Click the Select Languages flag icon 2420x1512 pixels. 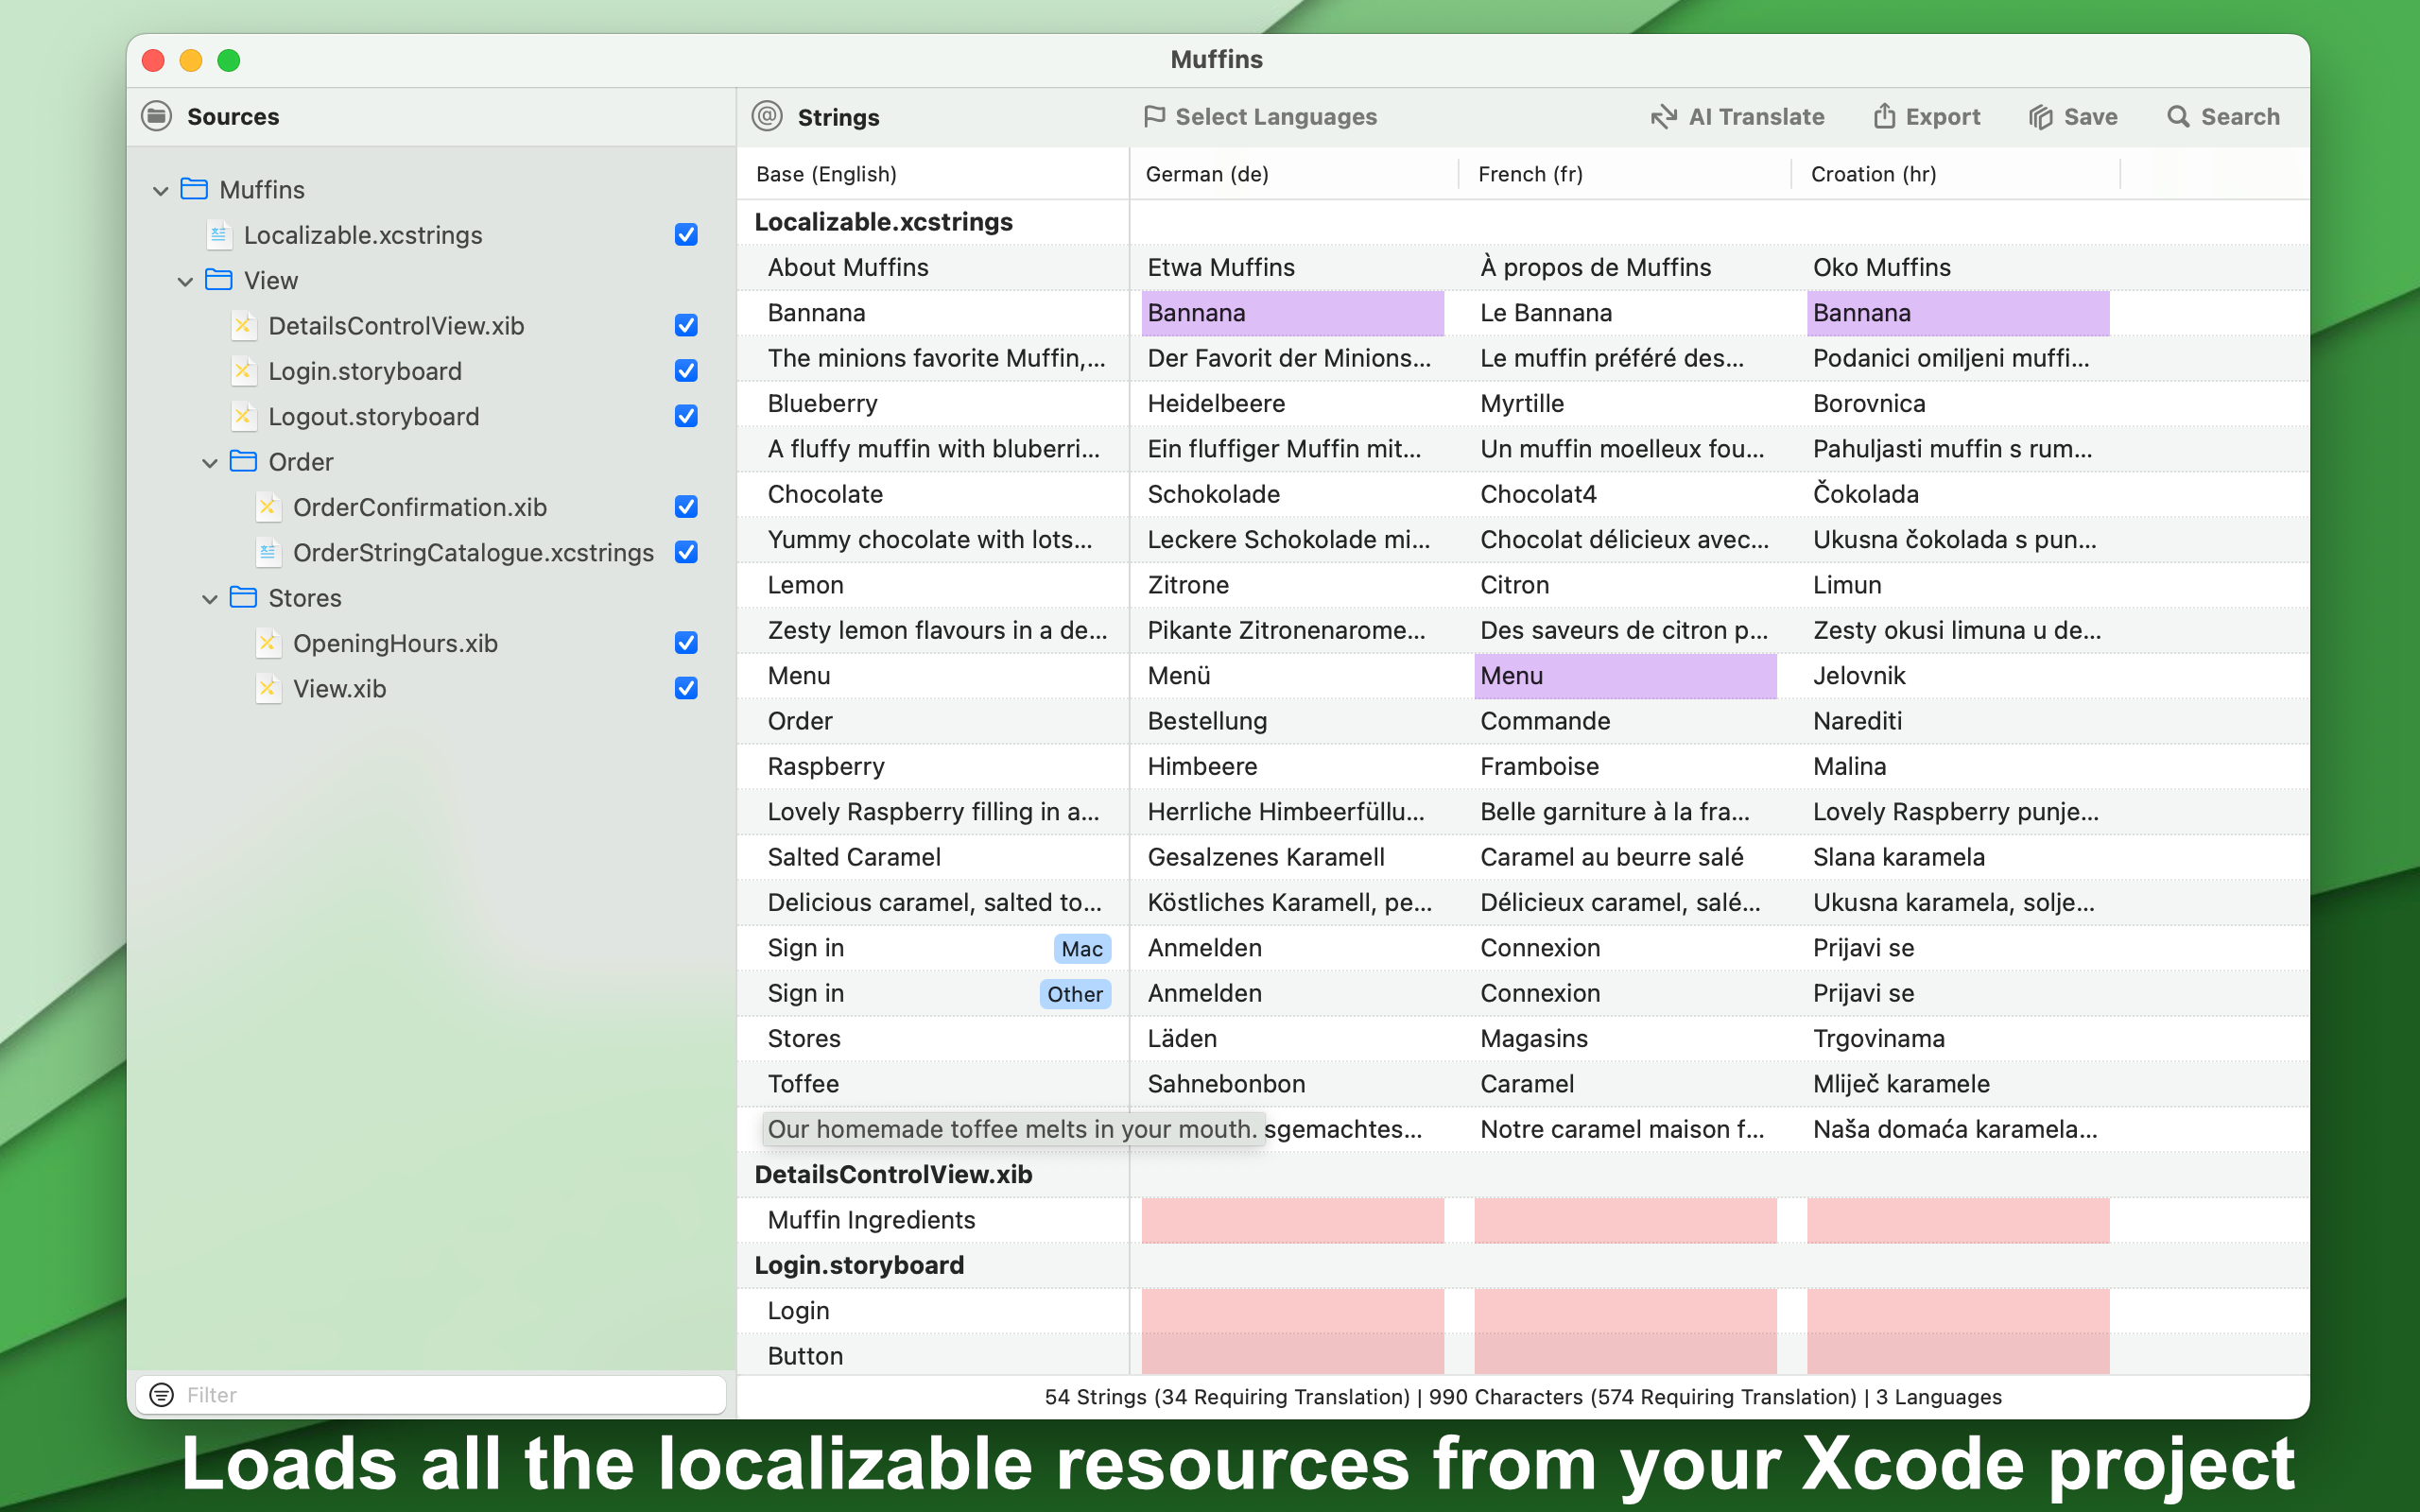click(x=1154, y=117)
